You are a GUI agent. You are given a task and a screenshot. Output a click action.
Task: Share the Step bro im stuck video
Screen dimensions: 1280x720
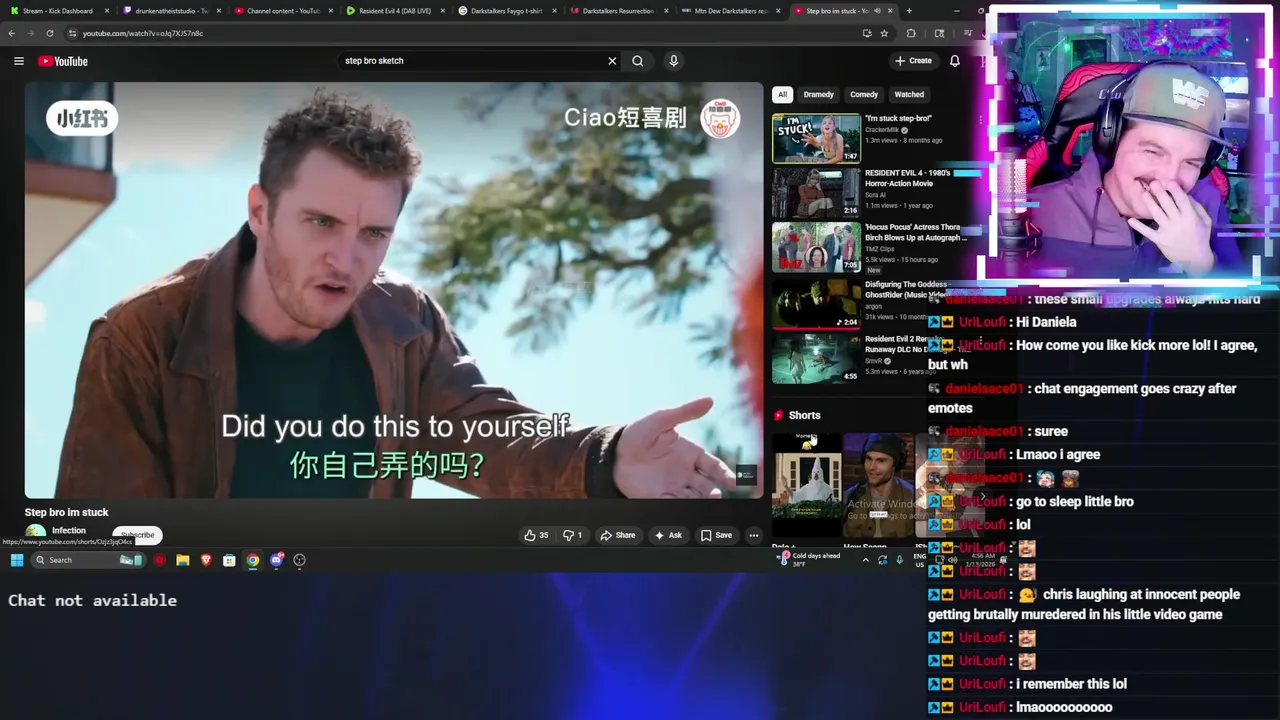tap(617, 535)
